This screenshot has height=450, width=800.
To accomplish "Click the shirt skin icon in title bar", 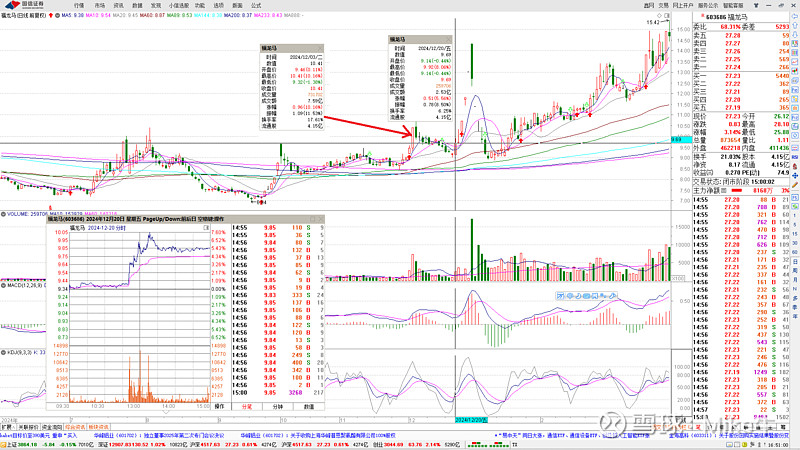I will (756, 5).
